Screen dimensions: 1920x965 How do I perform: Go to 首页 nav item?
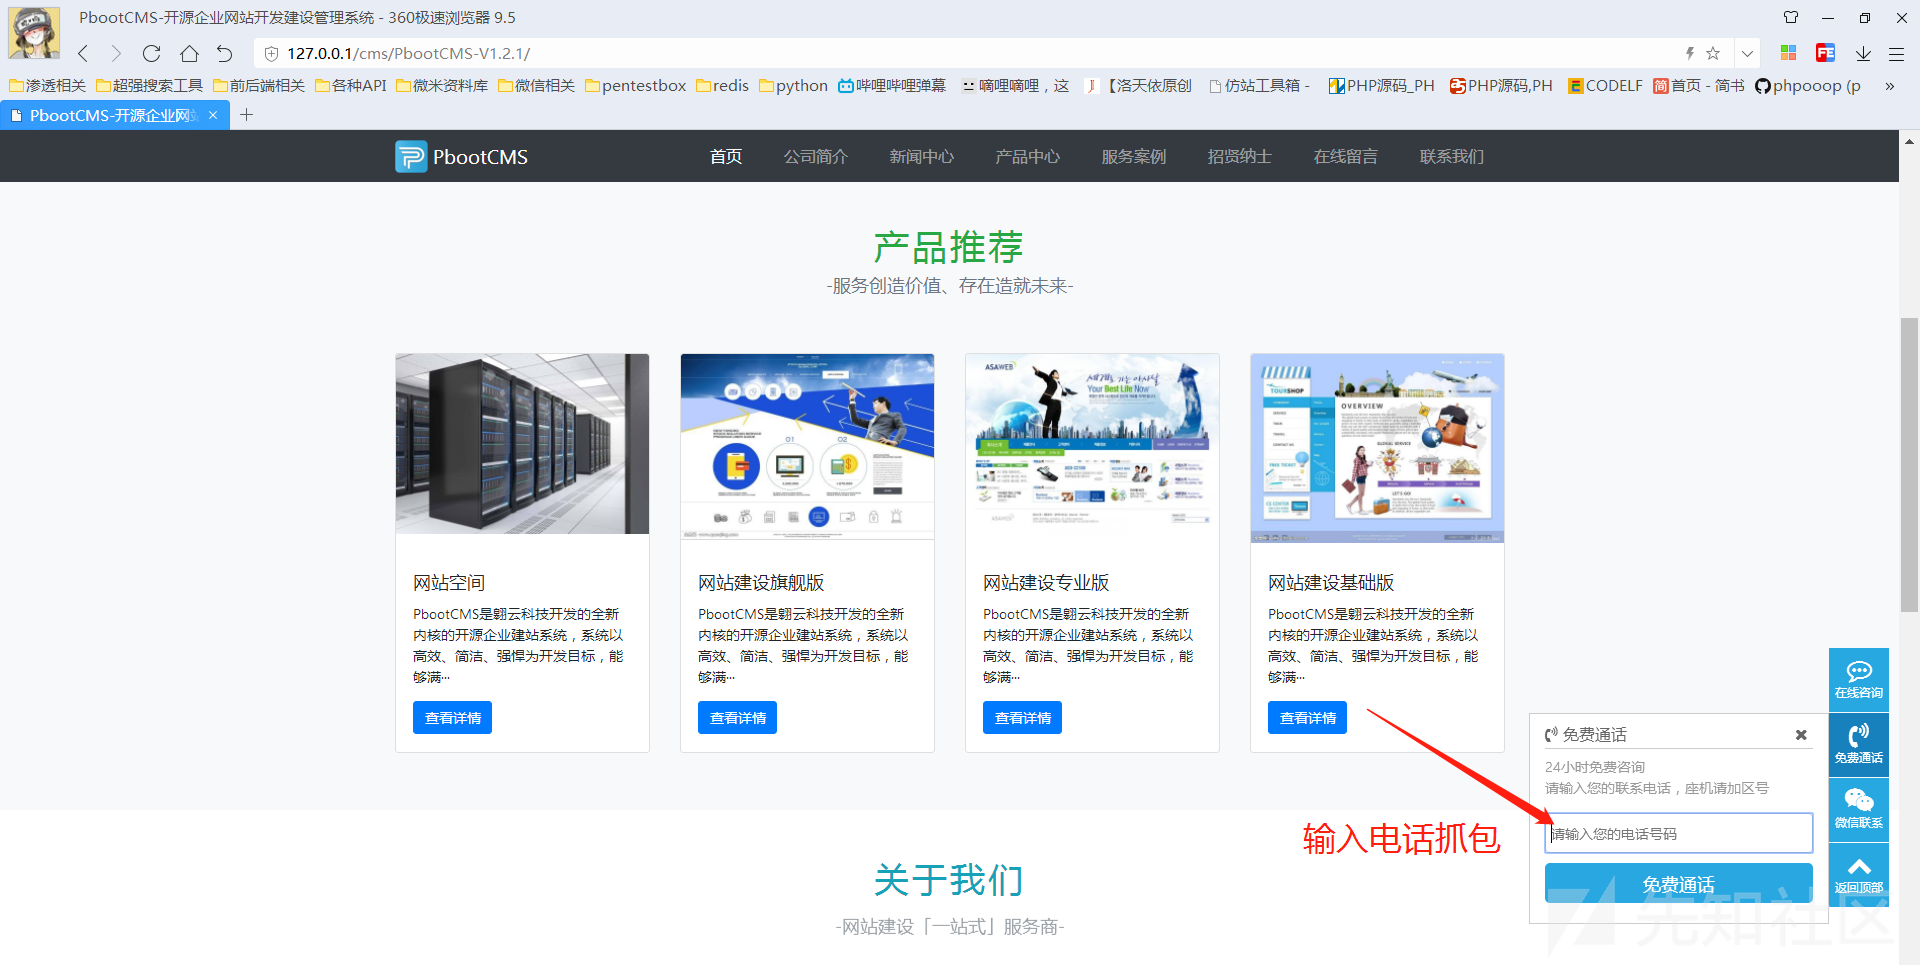pos(726,157)
